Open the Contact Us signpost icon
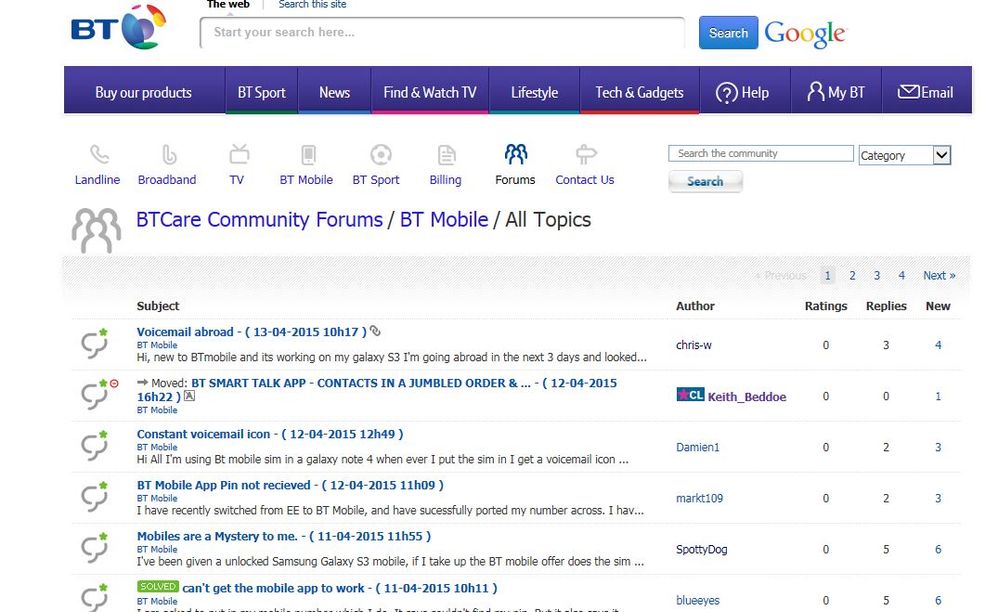Viewport: 998px width, 612px height. pyautogui.click(x=586, y=155)
